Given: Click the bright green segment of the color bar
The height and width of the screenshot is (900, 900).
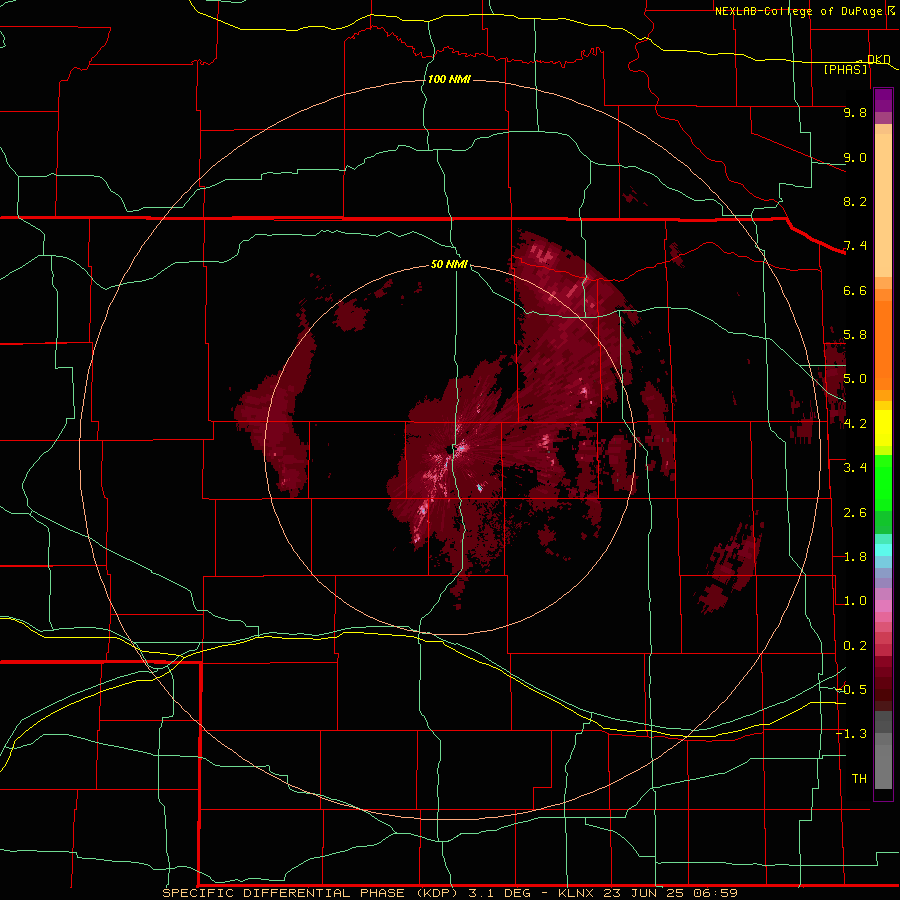Looking at the screenshot, I should tap(883, 483).
